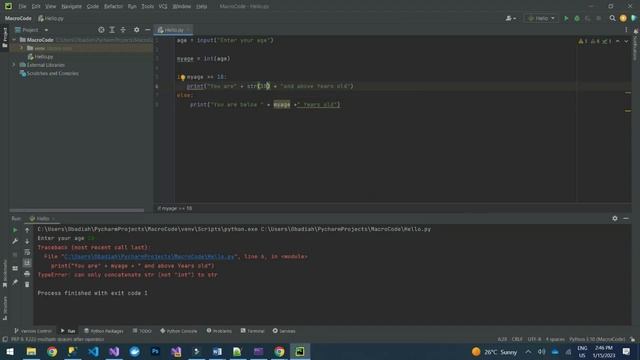
Task: Click the wrench icon in the Run panel
Action: [x=15, y=241]
